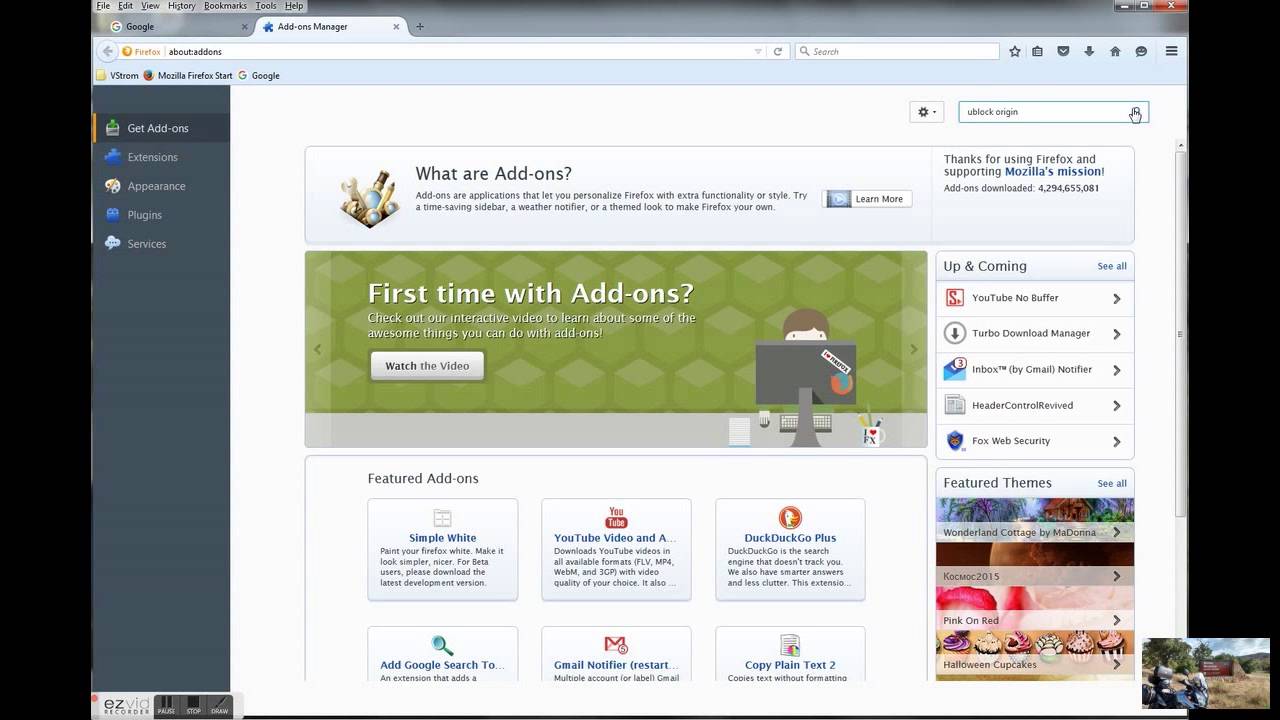Open YouTube Video downloader add-on icon
Screen dimensions: 1280x720
point(616,518)
